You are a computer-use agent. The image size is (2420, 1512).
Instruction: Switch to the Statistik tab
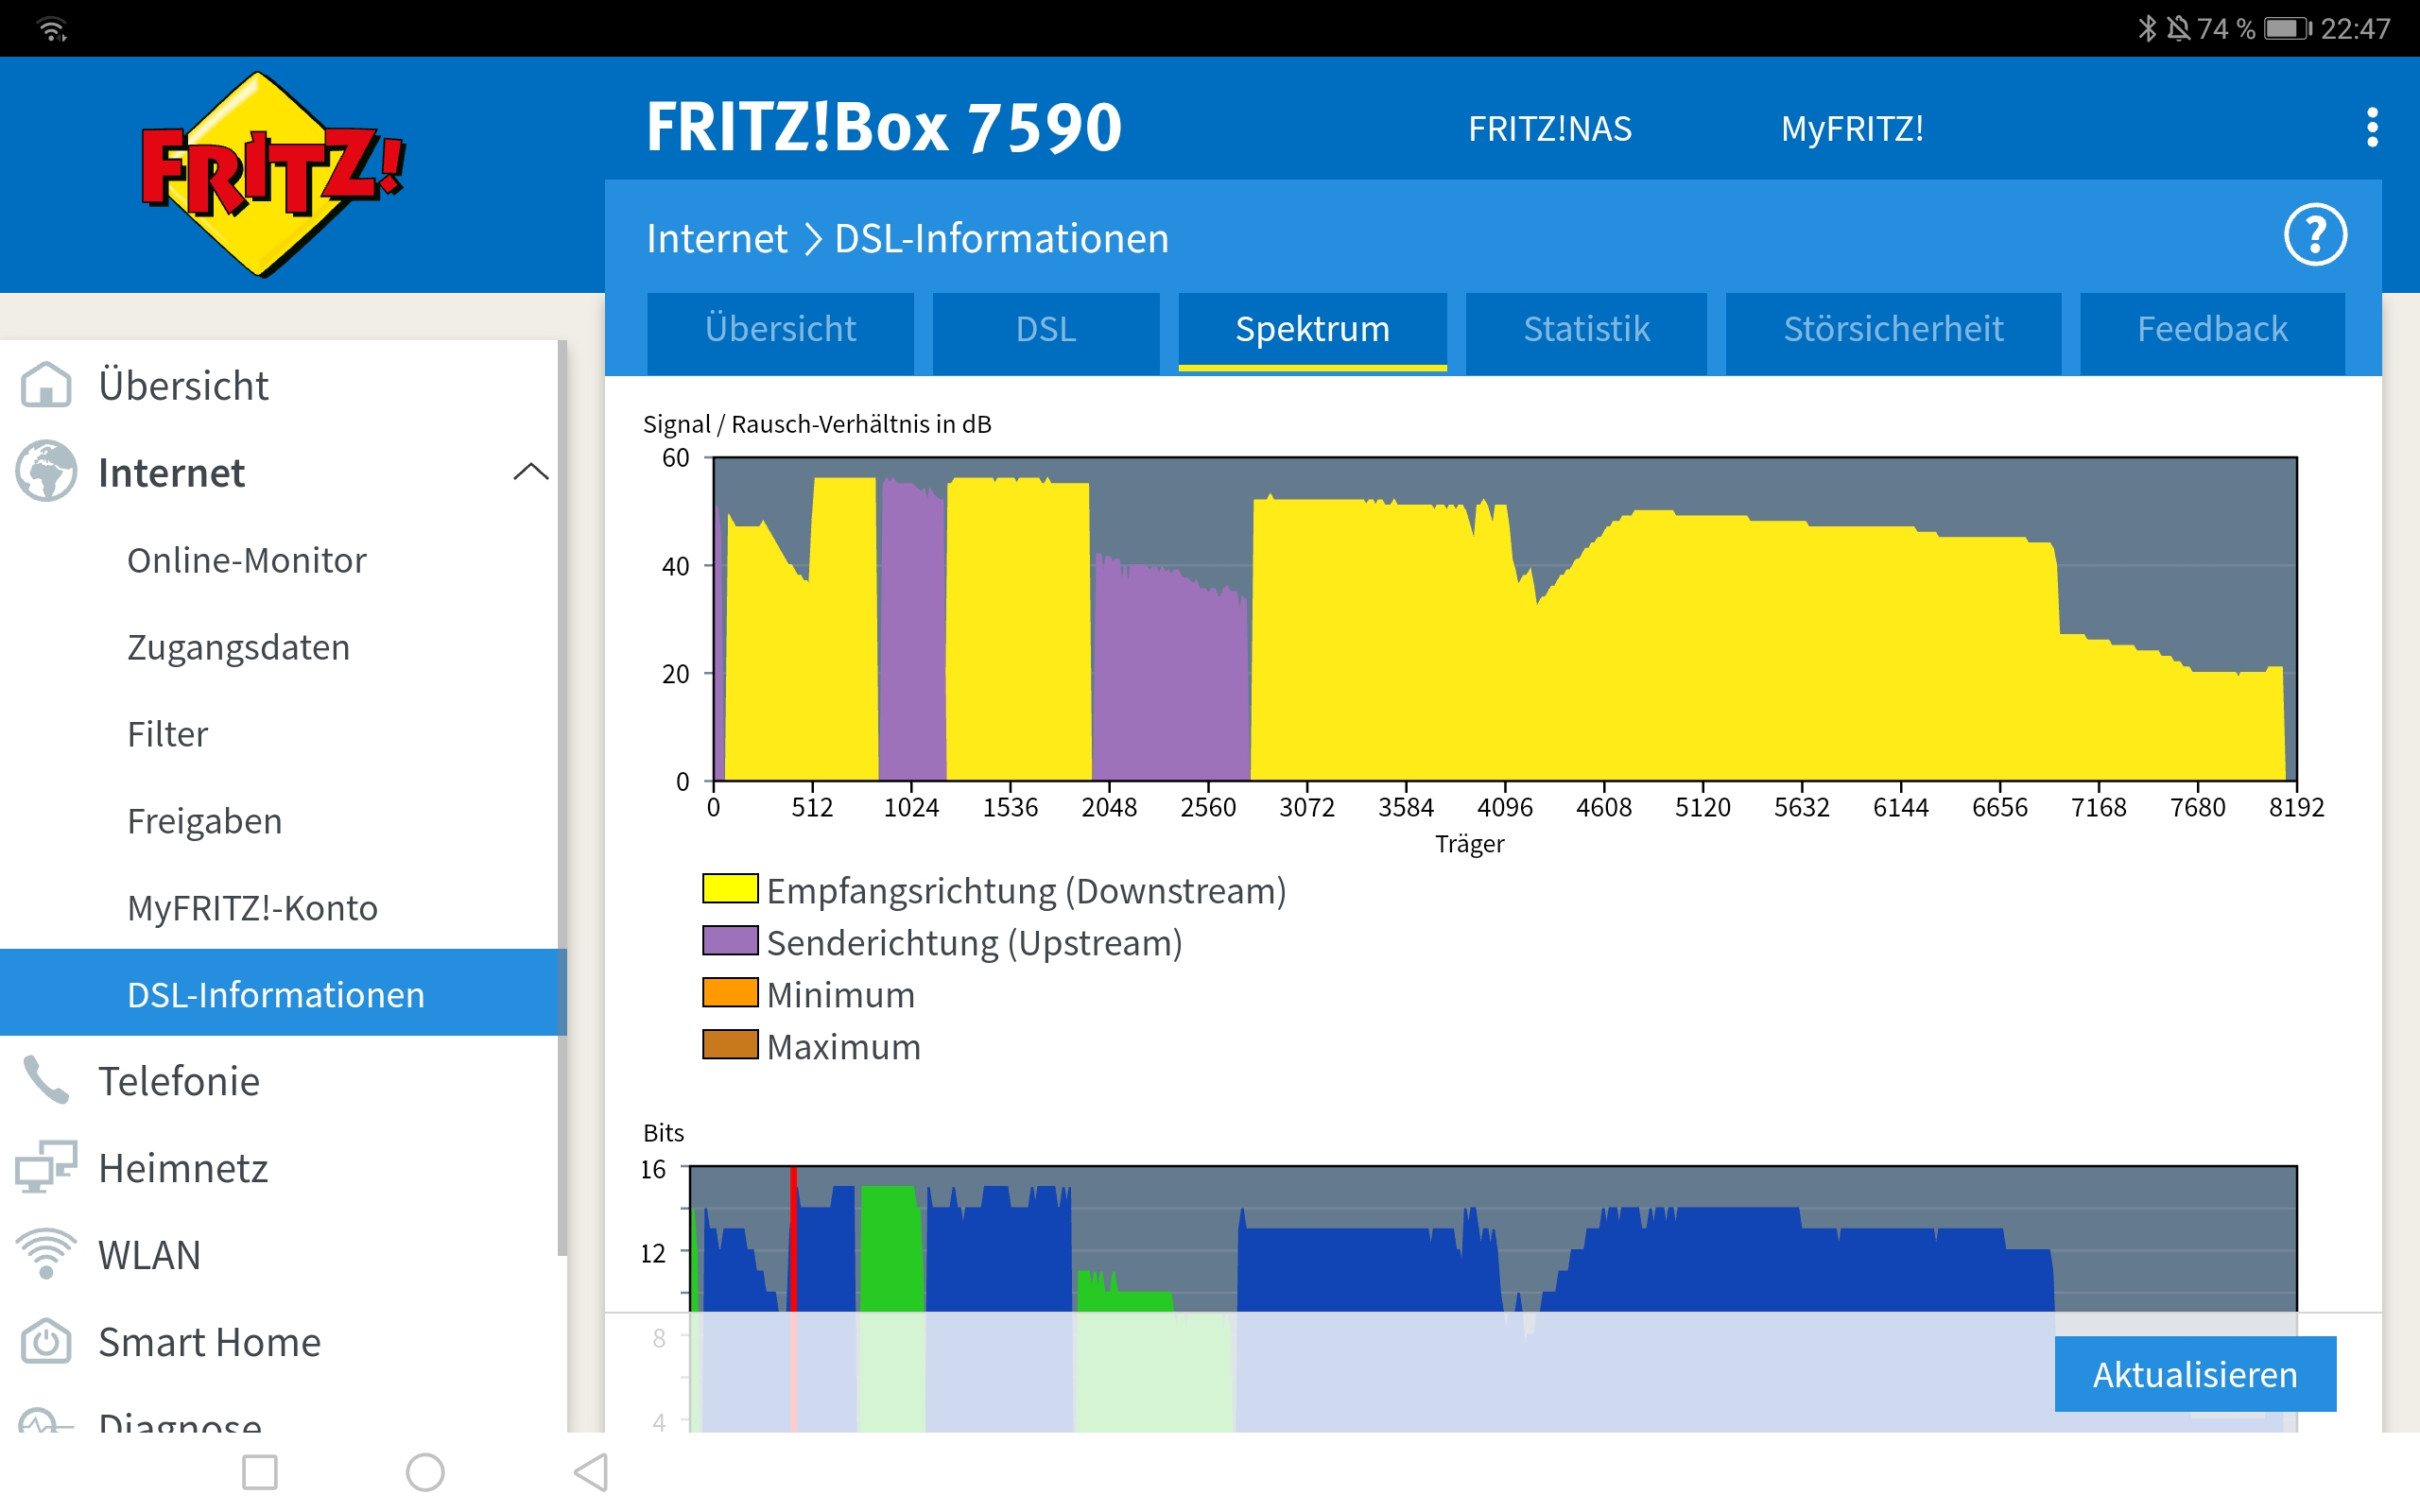tap(1585, 329)
